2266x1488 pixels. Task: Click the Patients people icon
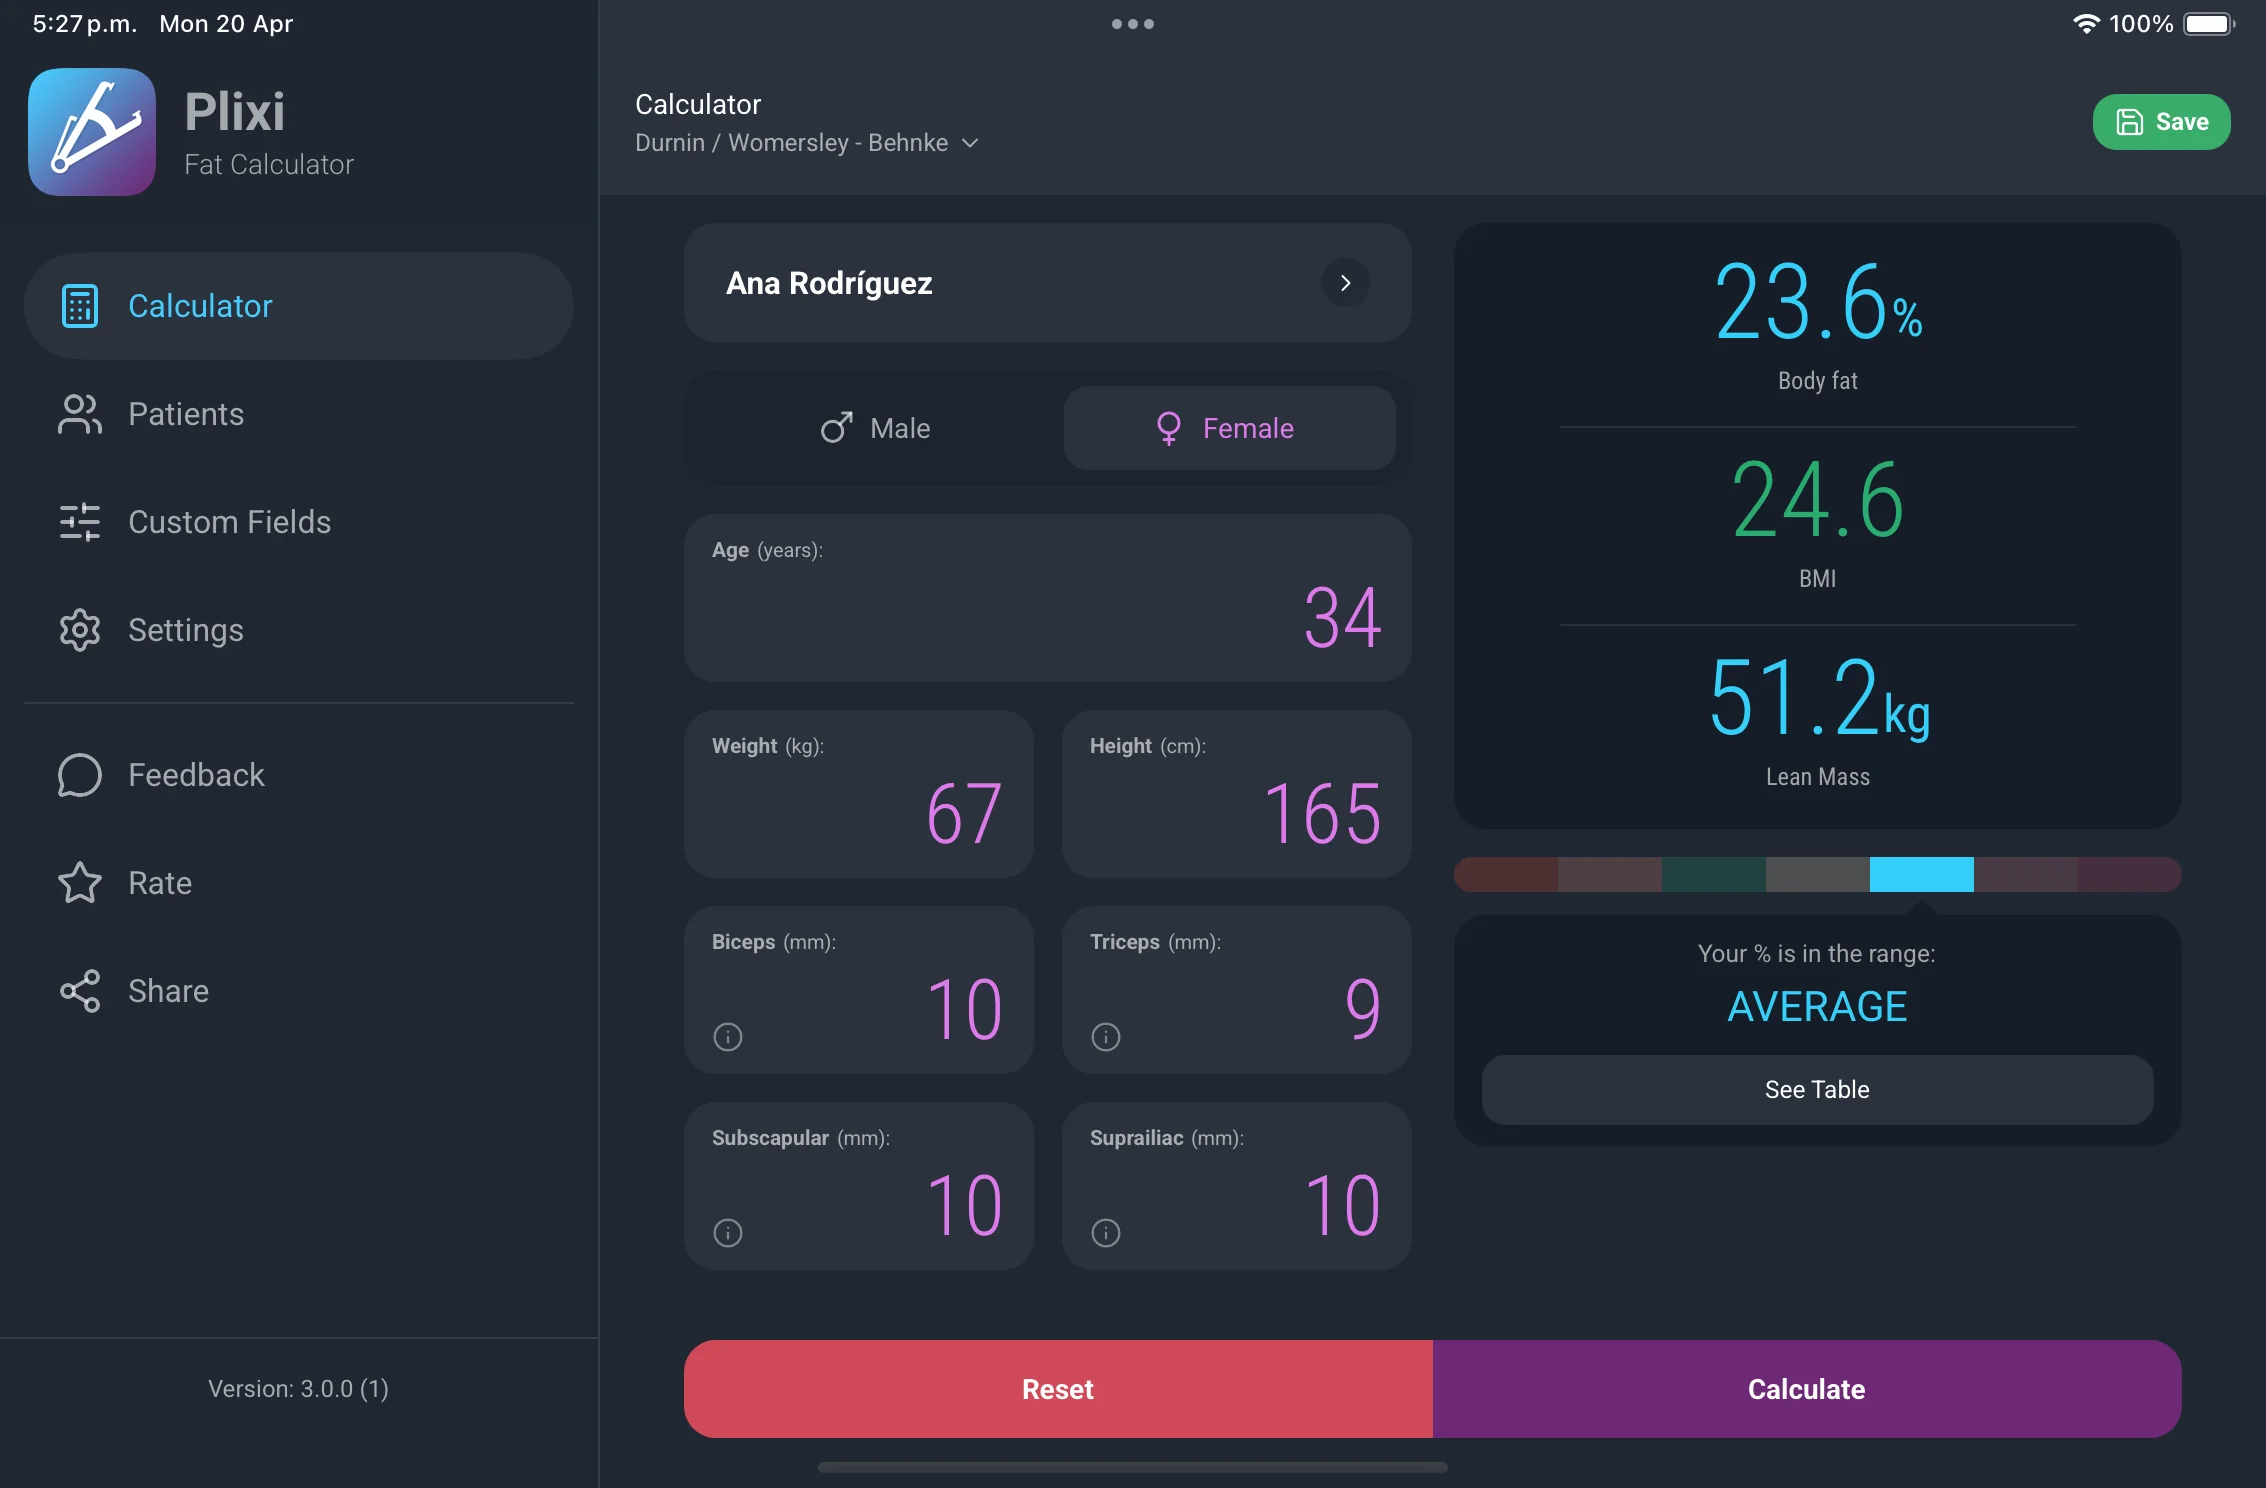click(80, 414)
